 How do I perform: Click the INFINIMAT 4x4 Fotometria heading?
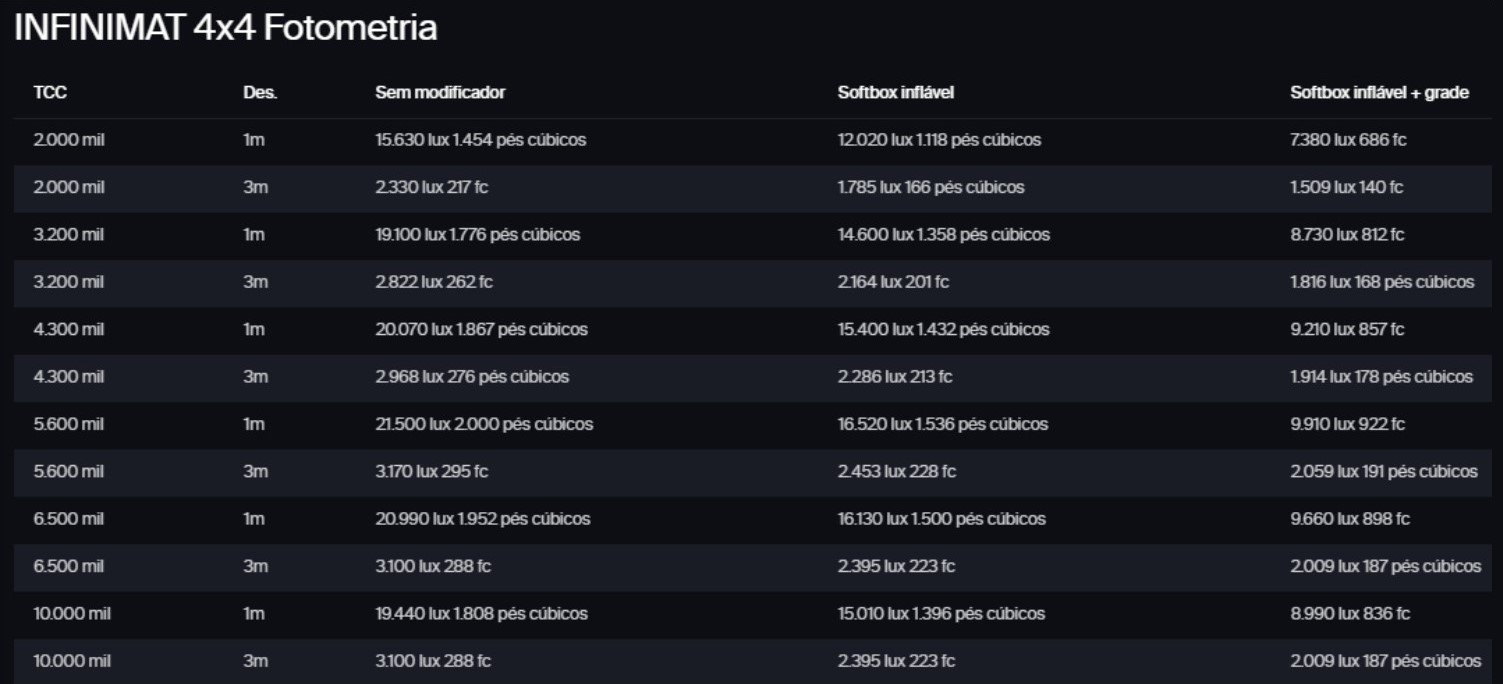[226, 28]
